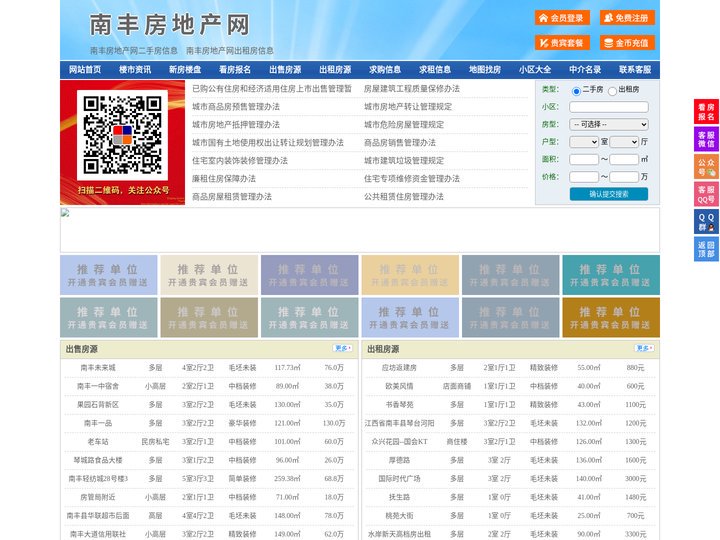Click the 看房报名 red sidebar icon
This screenshot has height=540, width=720.
[x=706, y=112]
